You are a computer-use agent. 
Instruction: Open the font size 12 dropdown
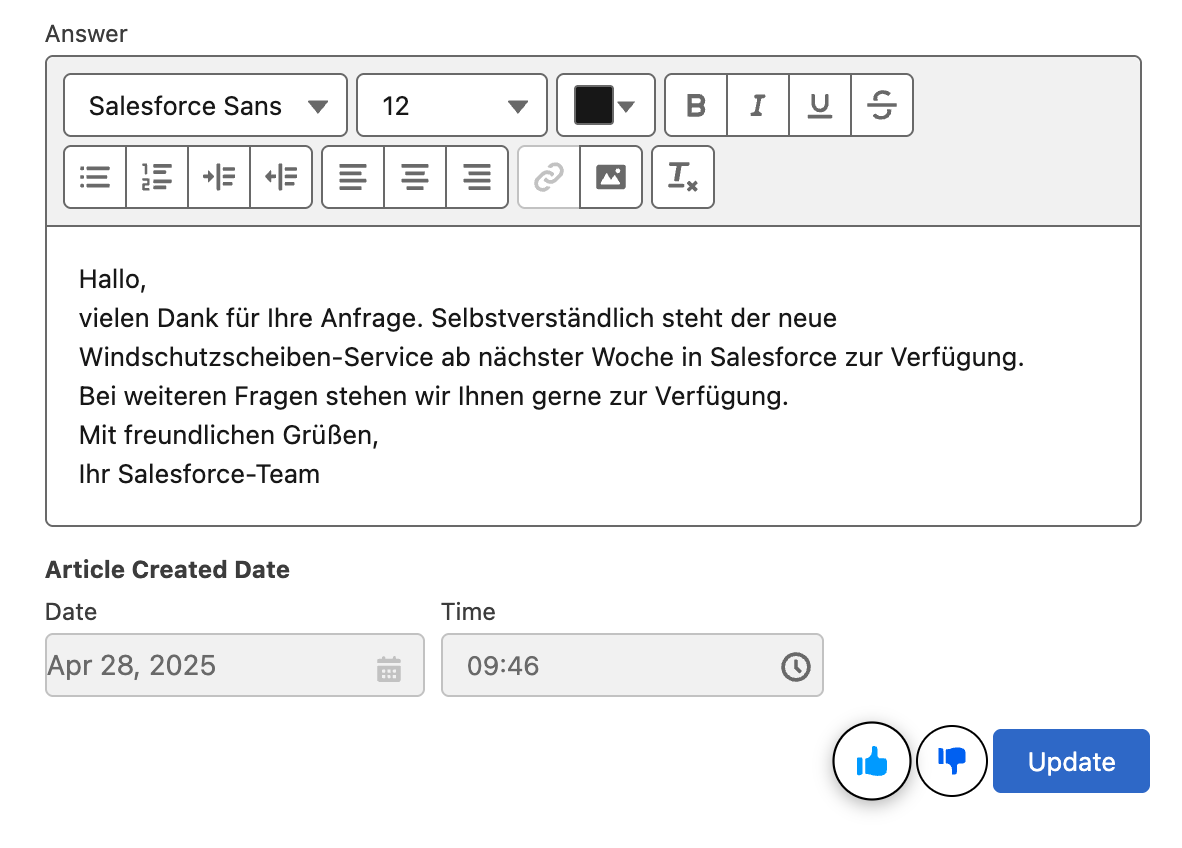pos(452,106)
